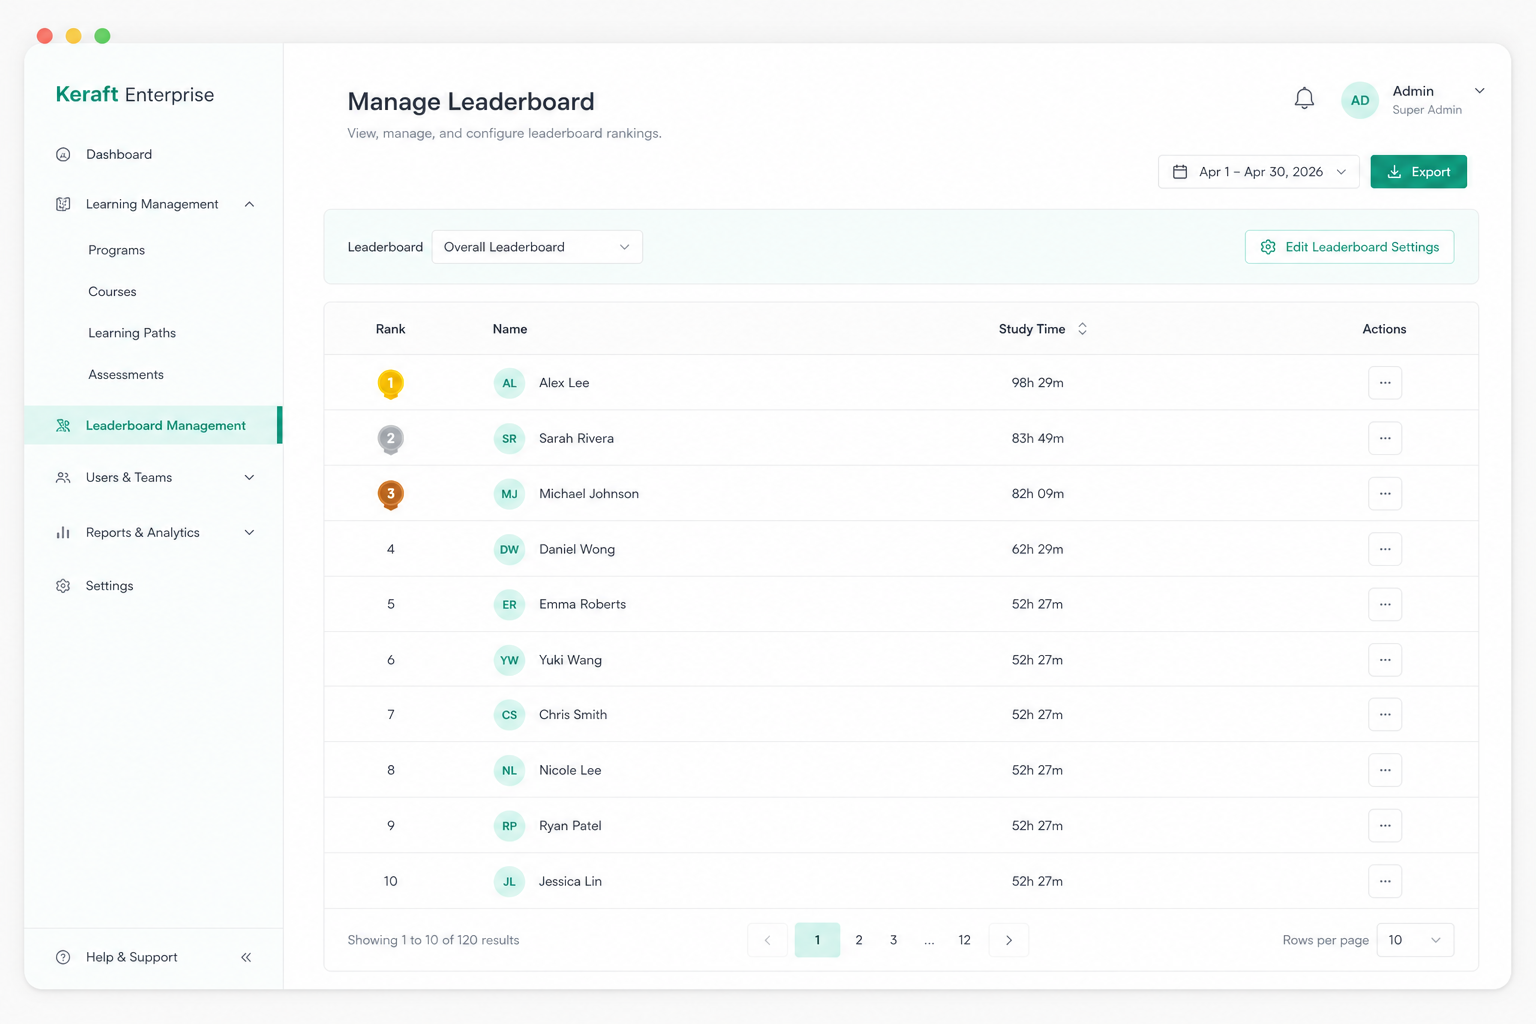Select Leaderboard Management in the sidebar
This screenshot has height=1024, width=1536.
153,425
